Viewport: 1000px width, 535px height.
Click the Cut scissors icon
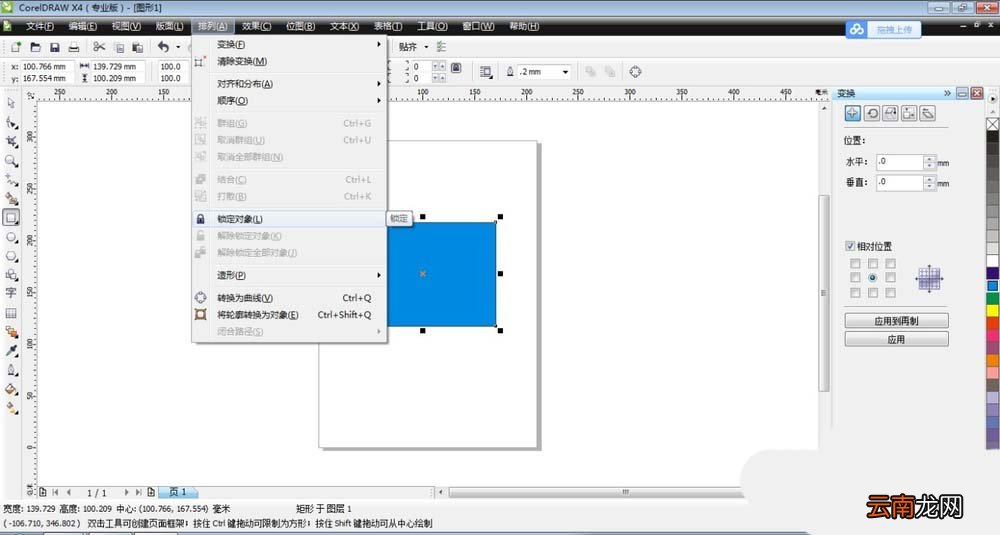pos(99,47)
